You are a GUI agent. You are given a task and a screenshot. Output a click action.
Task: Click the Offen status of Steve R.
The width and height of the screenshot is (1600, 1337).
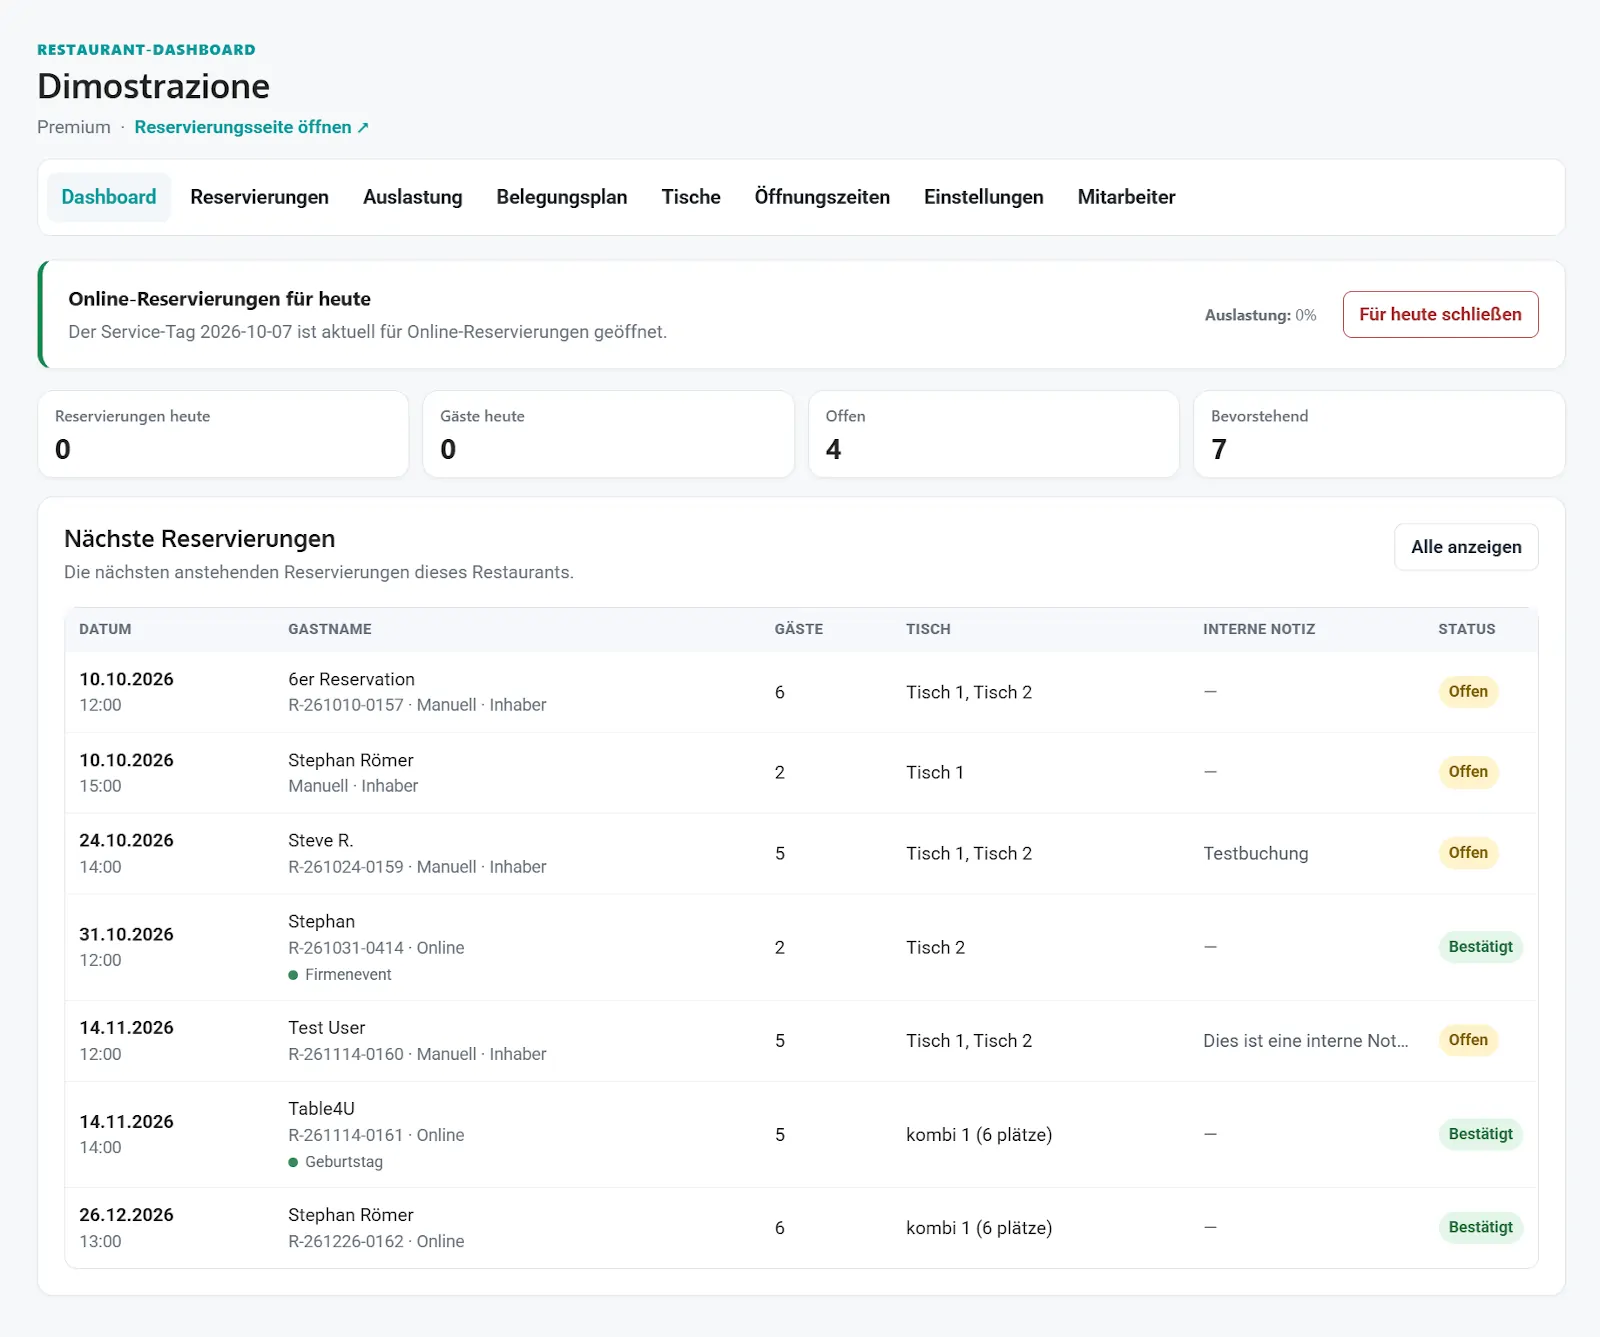[1468, 853]
